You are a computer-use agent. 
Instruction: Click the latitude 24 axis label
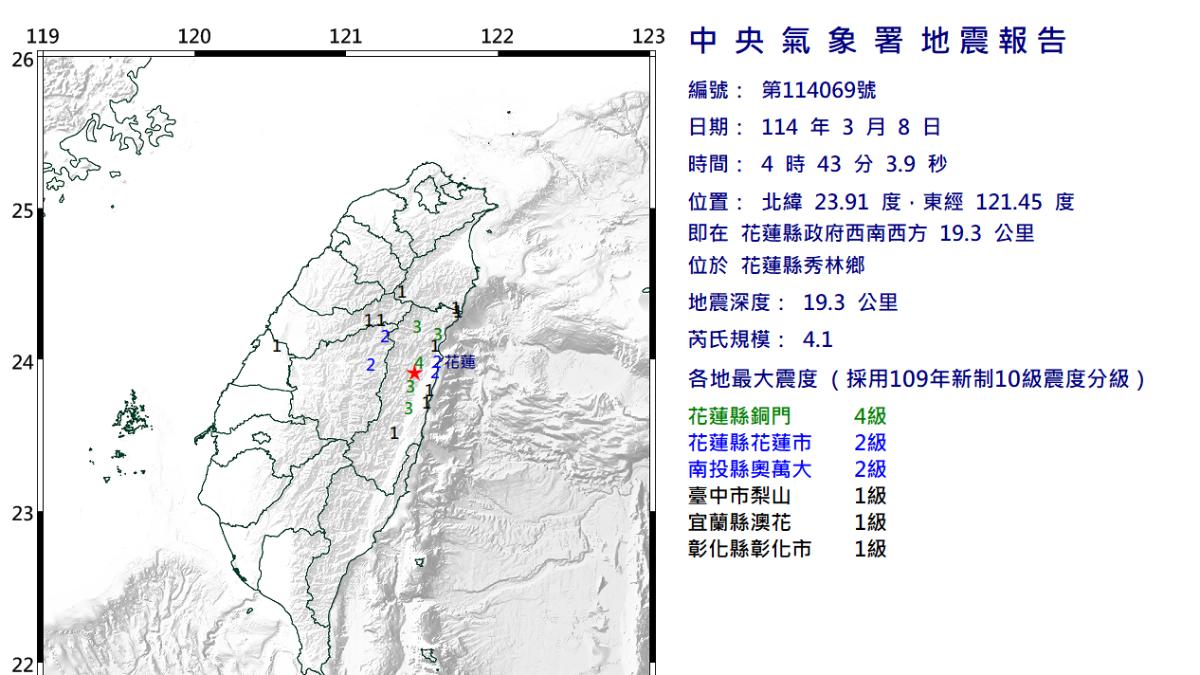coord(22,362)
